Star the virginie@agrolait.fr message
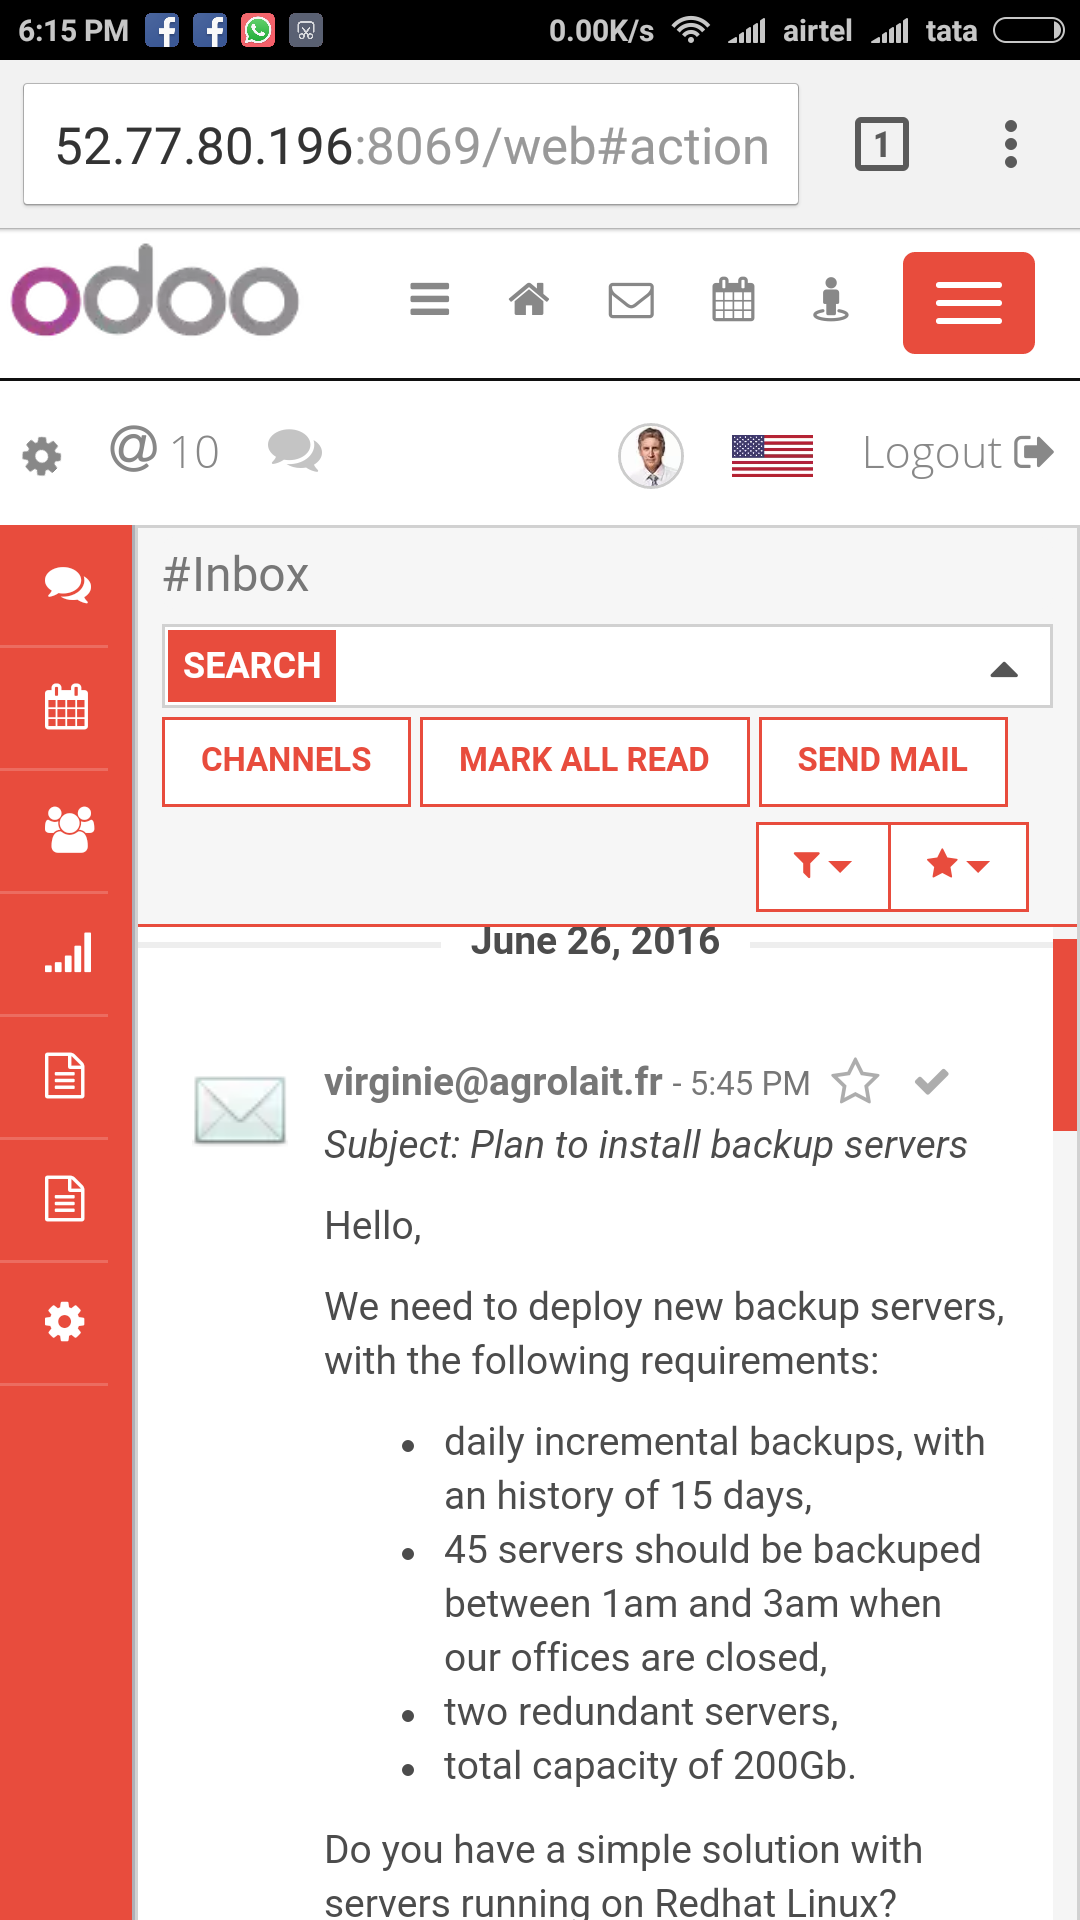The width and height of the screenshot is (1080, 1920). (x=855, y=1081)
